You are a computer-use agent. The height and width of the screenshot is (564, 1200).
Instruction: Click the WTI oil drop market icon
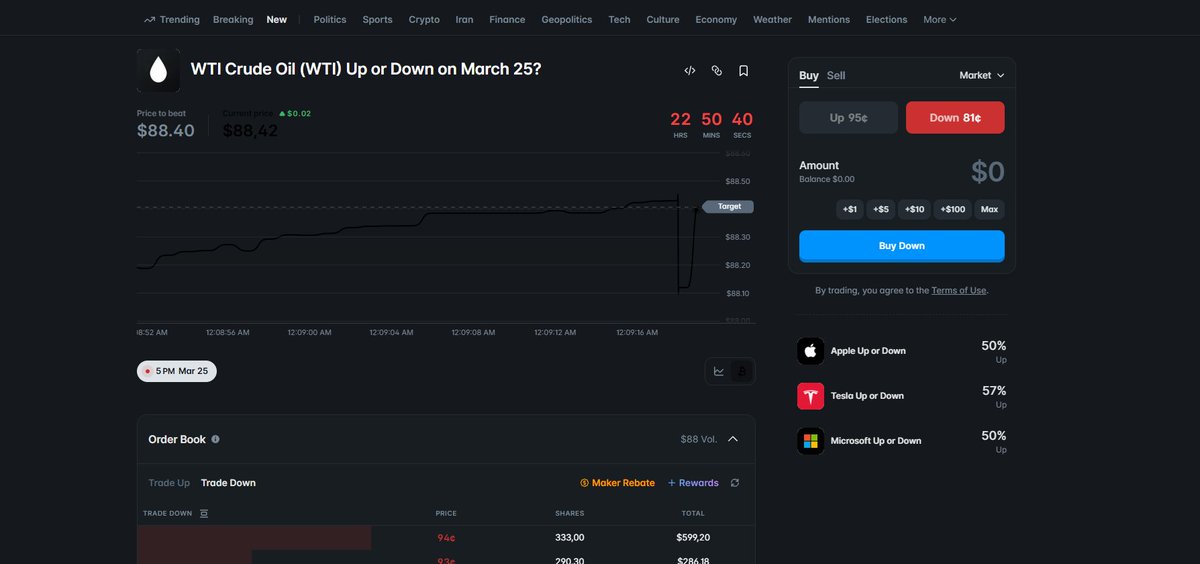coord(158,70)
